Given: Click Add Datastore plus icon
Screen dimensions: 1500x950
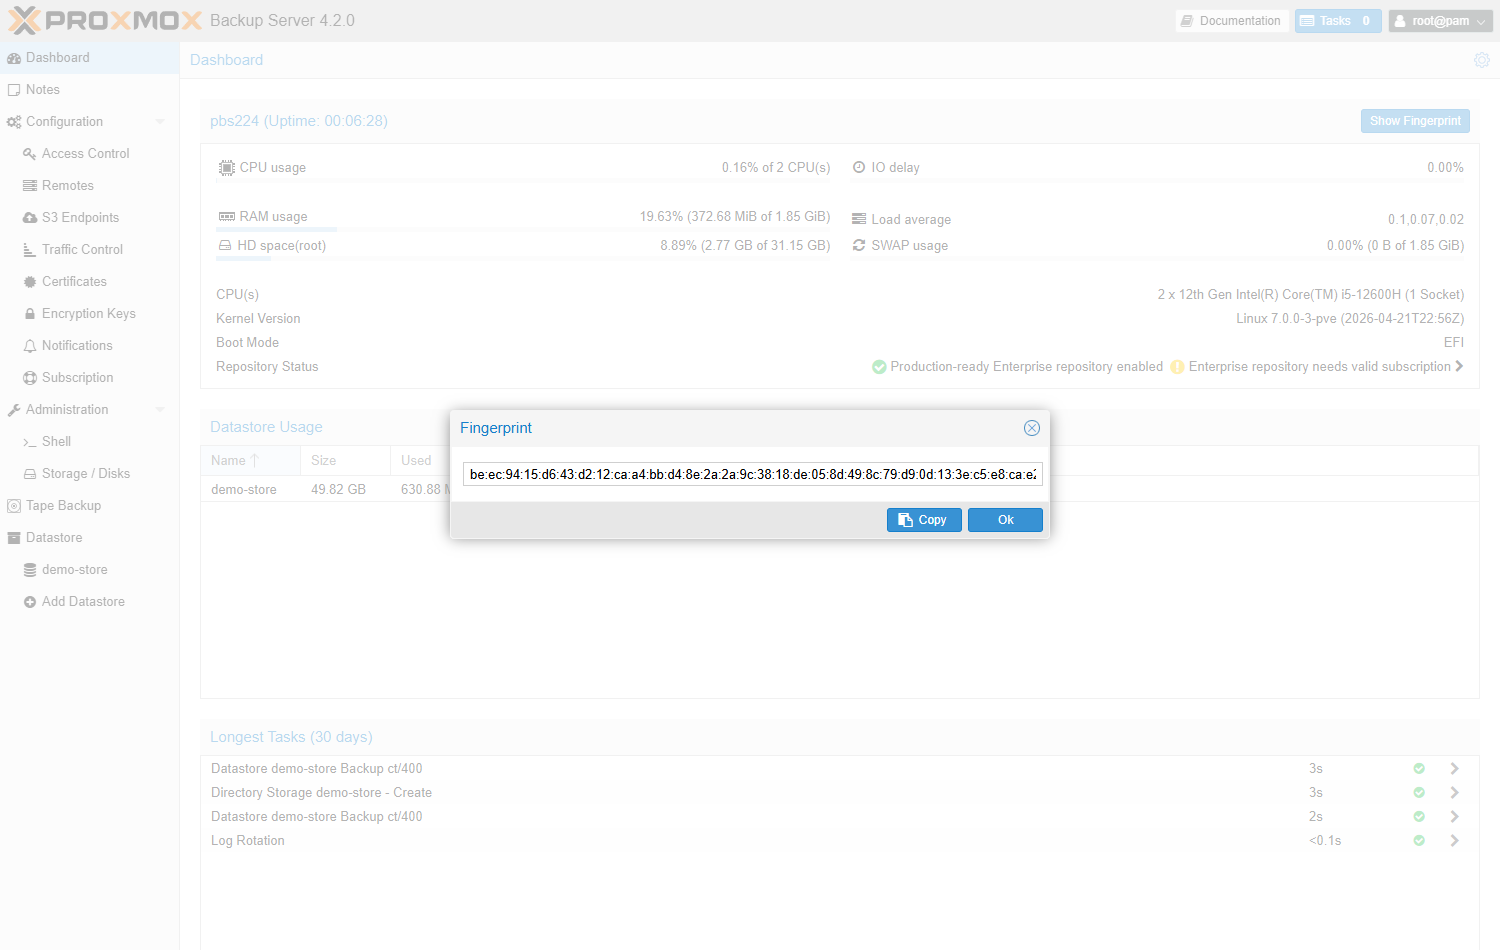Looking at the screenshot, I should (x=30, y=602).
